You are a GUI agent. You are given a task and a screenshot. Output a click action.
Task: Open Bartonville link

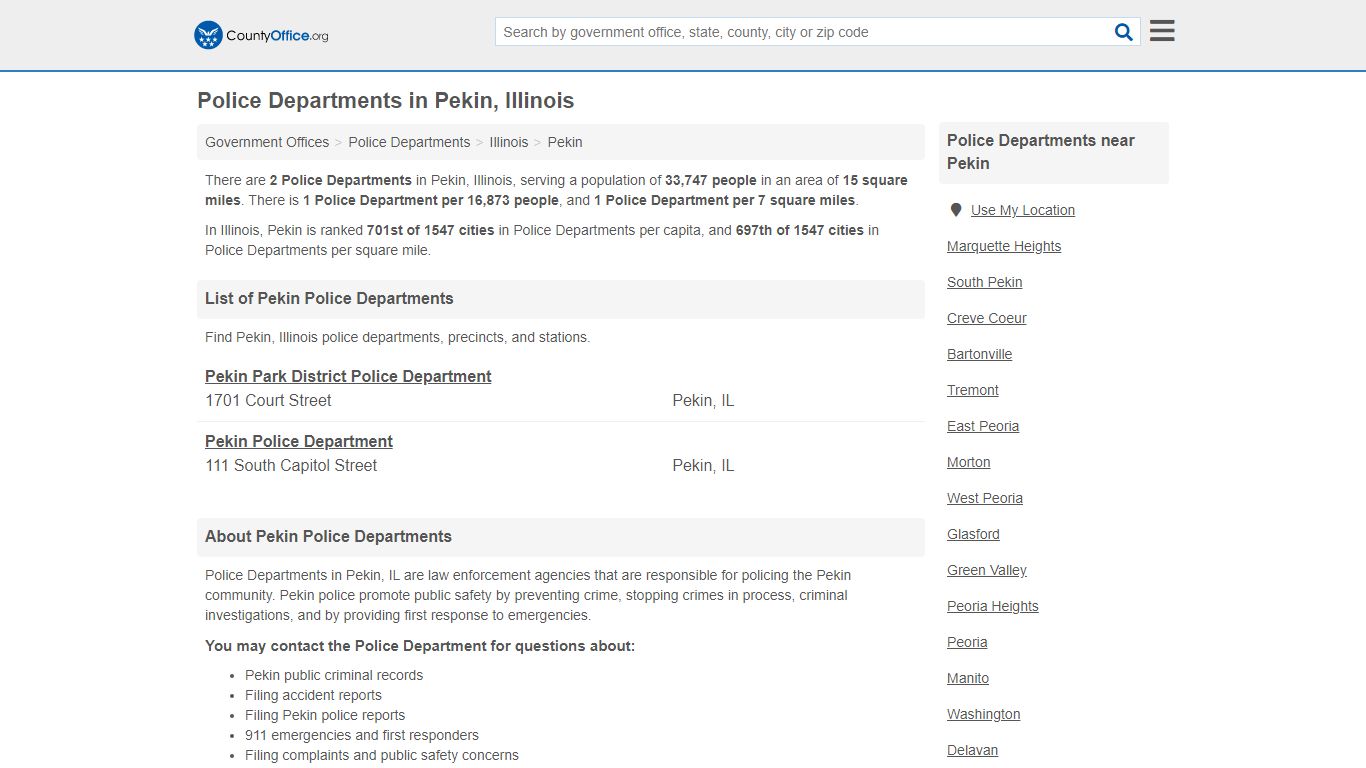coord(980,354)
